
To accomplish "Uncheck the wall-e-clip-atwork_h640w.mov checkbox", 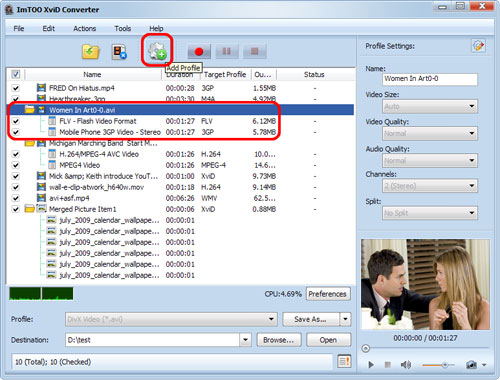I will [x=16, y=187].
